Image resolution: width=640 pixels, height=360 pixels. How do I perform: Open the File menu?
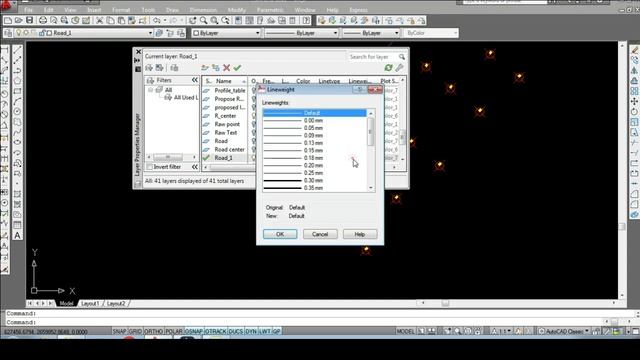click(28, 9)
